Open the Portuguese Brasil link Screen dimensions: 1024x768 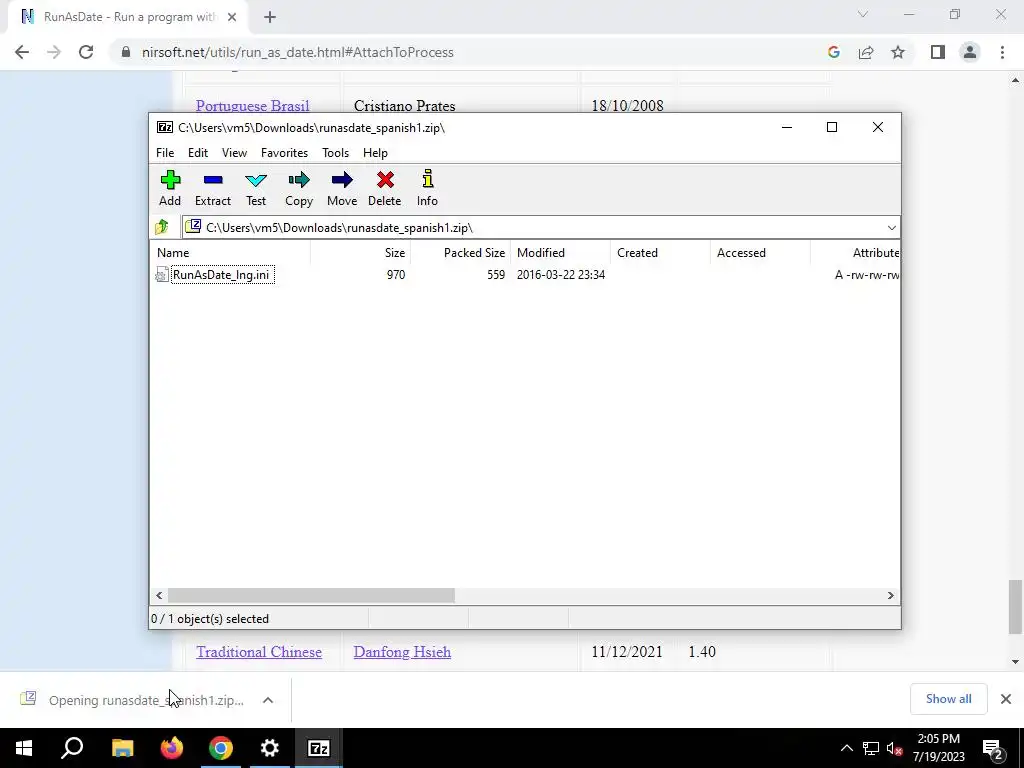point(252,106)
